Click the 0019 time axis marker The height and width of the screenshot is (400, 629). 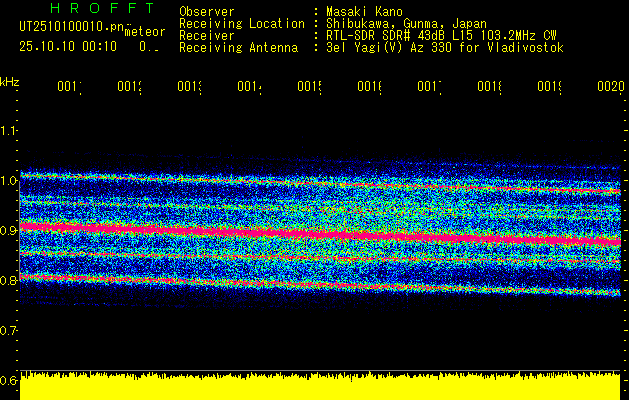click(549, 86)
